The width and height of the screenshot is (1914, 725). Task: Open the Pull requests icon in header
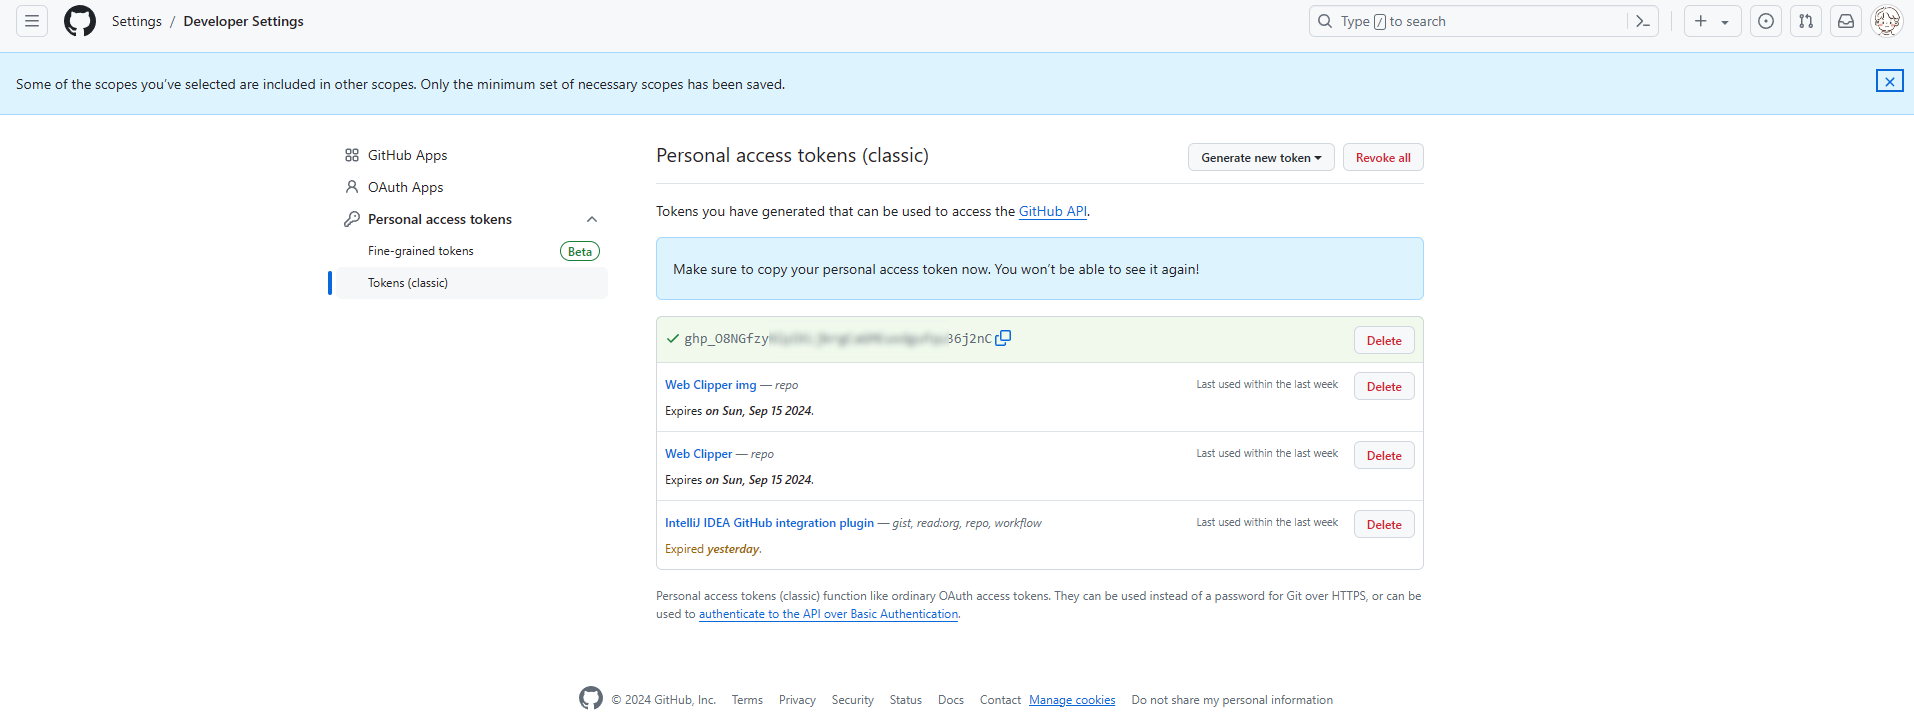coord(1806,21)
